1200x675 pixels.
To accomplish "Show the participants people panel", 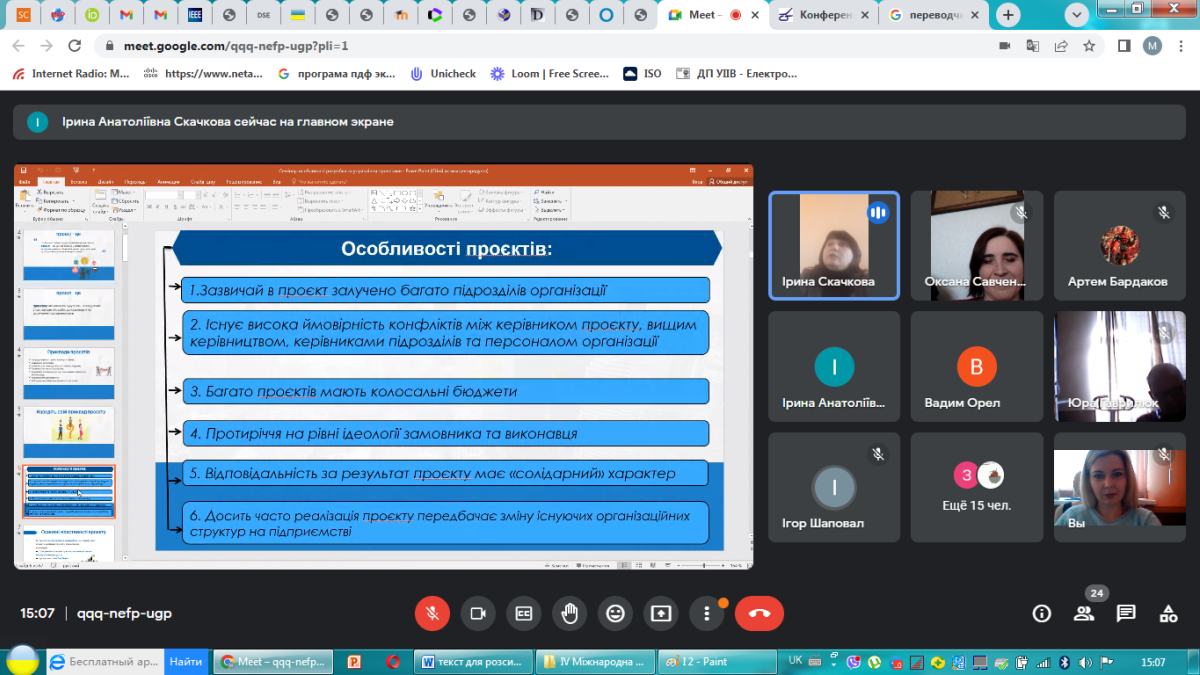I will click(1084, 613).
